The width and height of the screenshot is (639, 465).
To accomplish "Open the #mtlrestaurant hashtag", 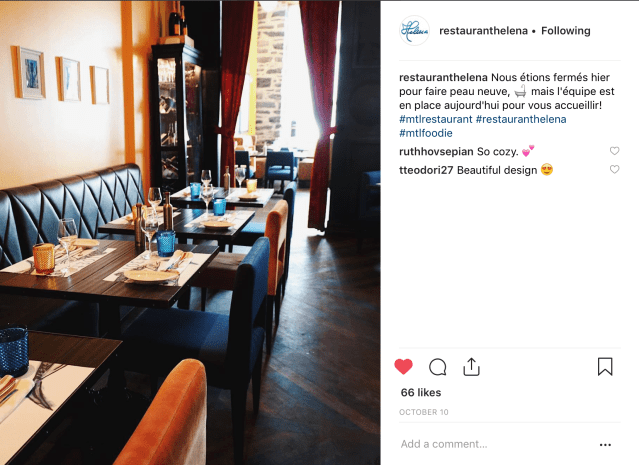I will point(436,119).
